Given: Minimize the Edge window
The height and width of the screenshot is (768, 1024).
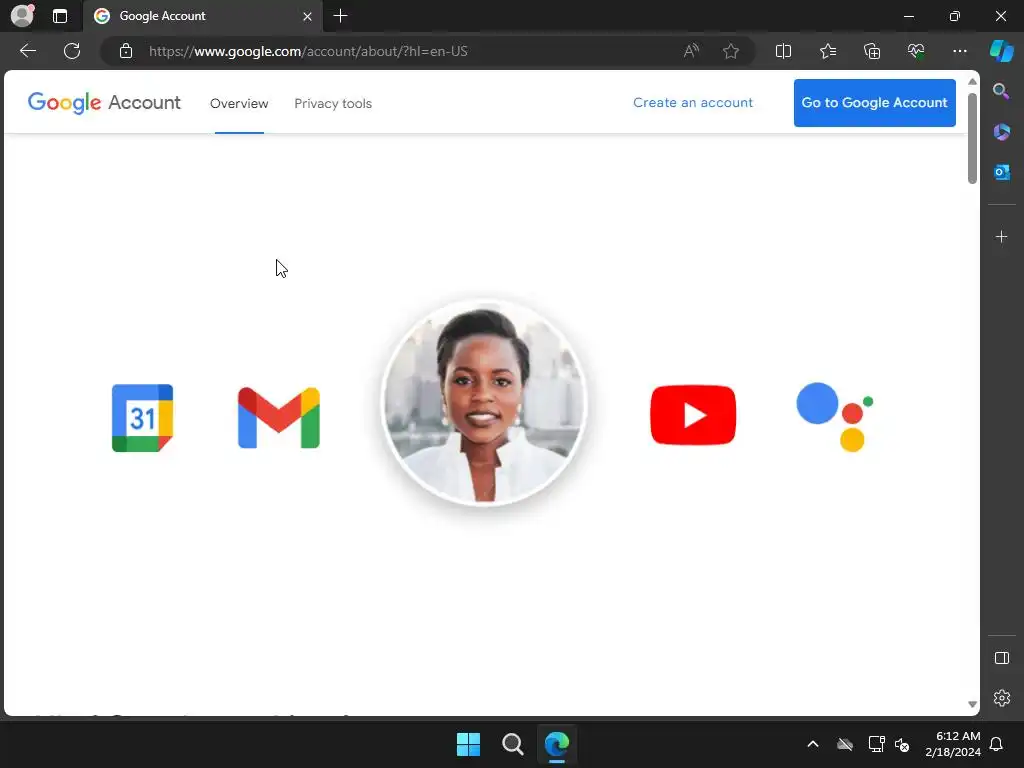Looking at the screenshot, I should coord(908,16).
